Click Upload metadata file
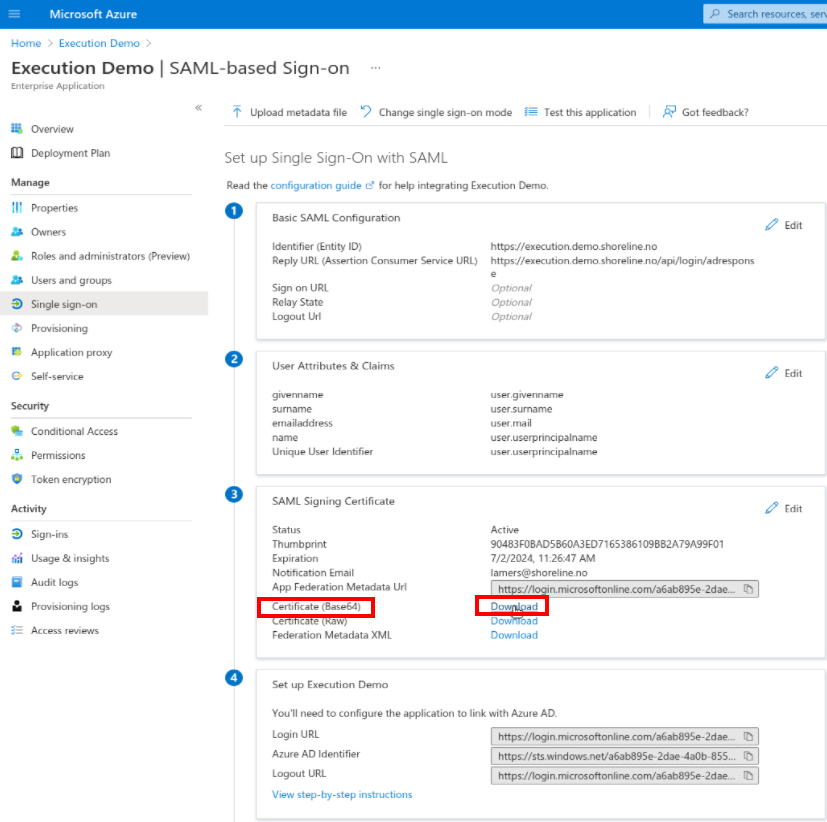 tap(289, 112)
